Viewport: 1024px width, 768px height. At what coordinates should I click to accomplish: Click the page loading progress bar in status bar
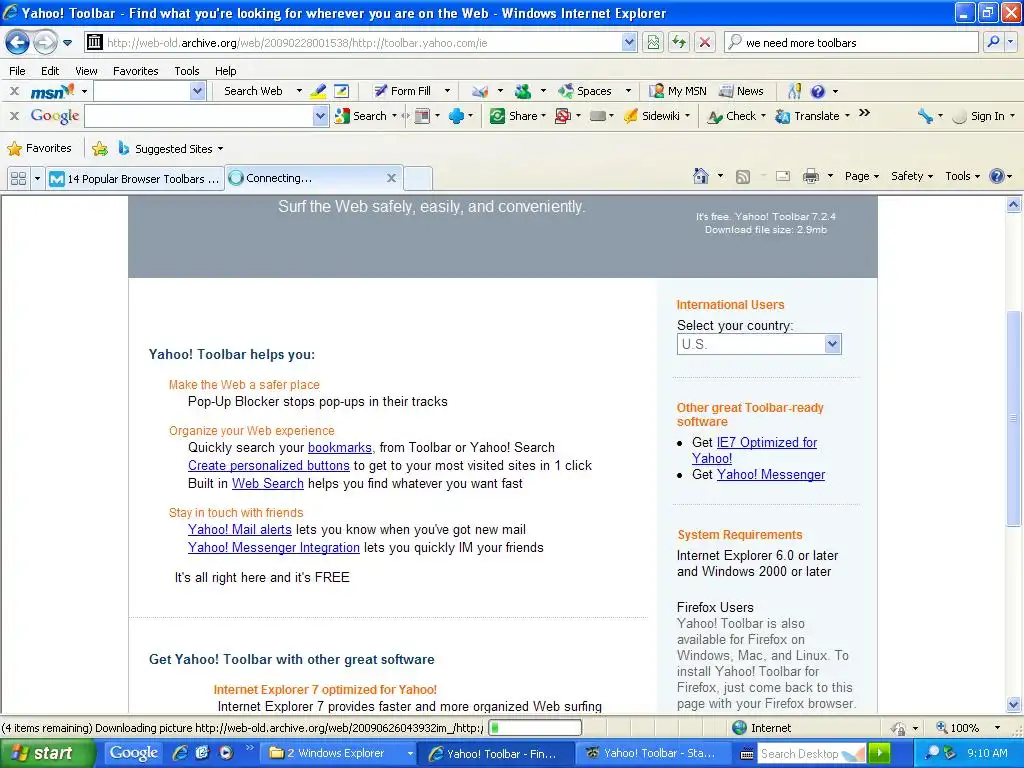[535, 728]
